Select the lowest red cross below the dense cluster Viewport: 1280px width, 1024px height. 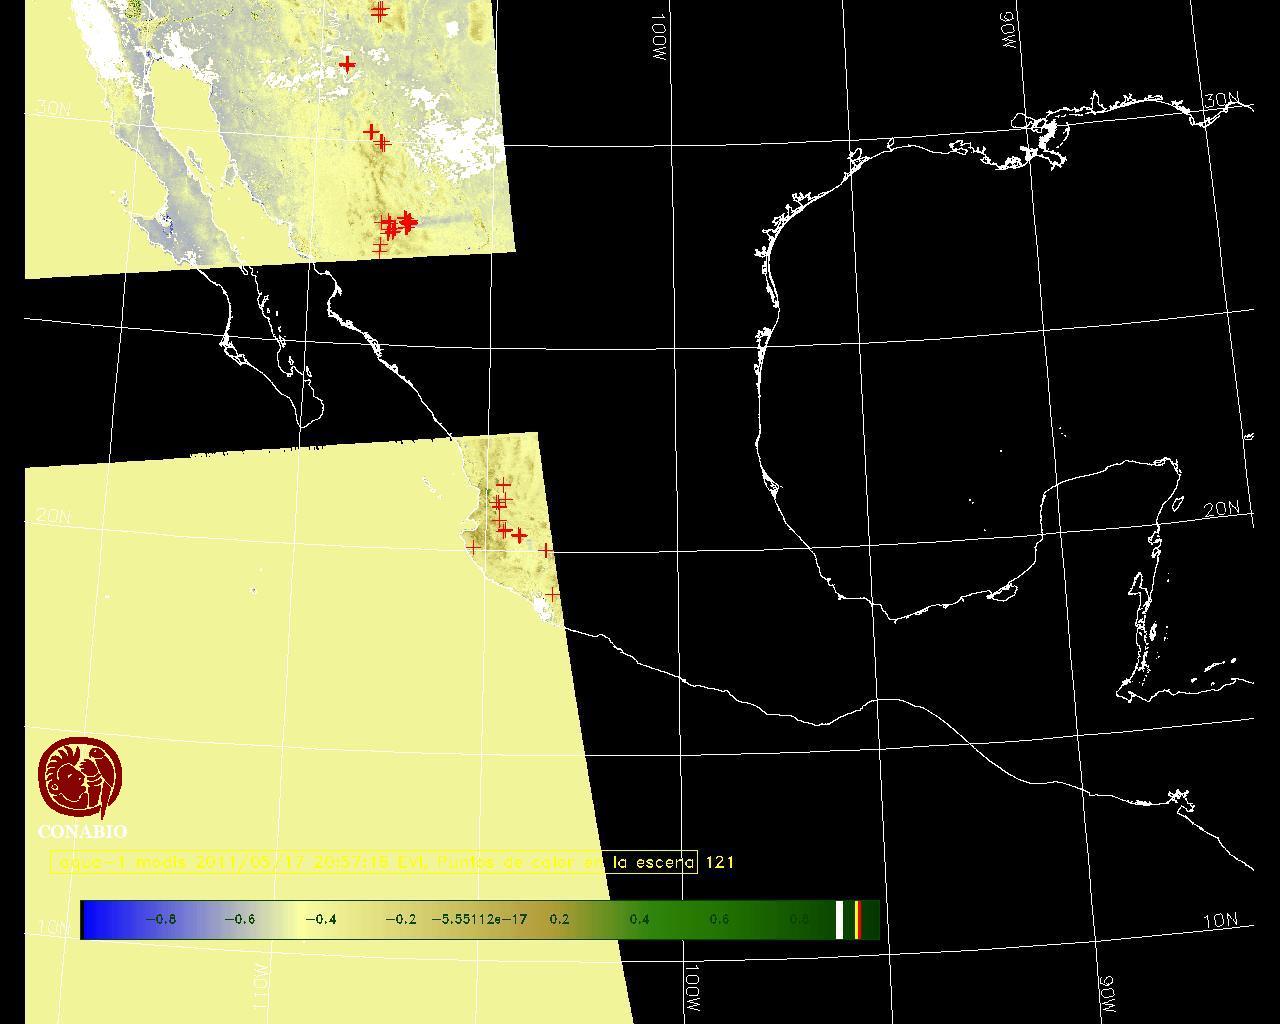pos(380,247)
